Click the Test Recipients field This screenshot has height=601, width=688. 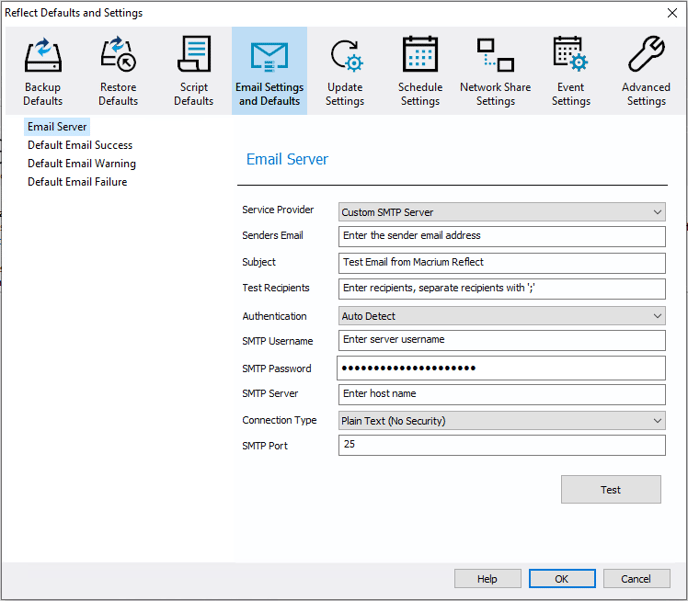coord(502,289)
